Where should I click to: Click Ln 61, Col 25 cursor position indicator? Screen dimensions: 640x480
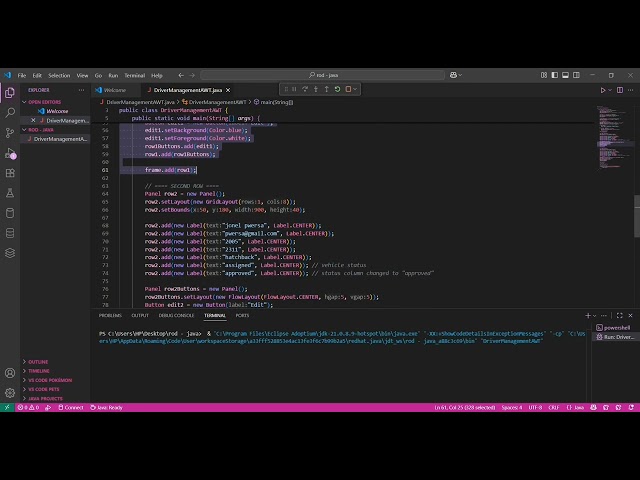(464, 407)
